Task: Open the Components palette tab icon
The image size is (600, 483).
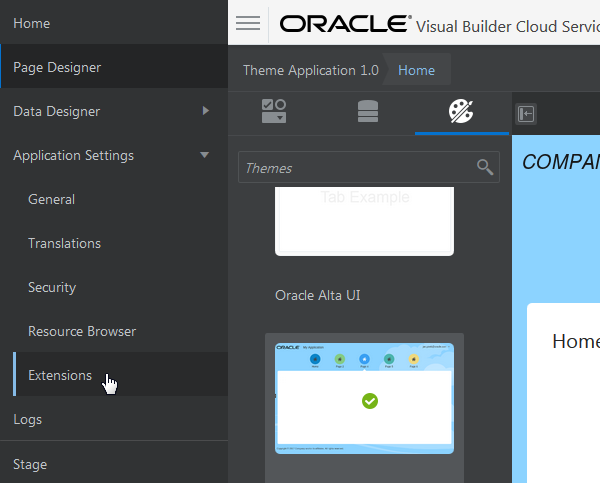Action: pos(274,111)
